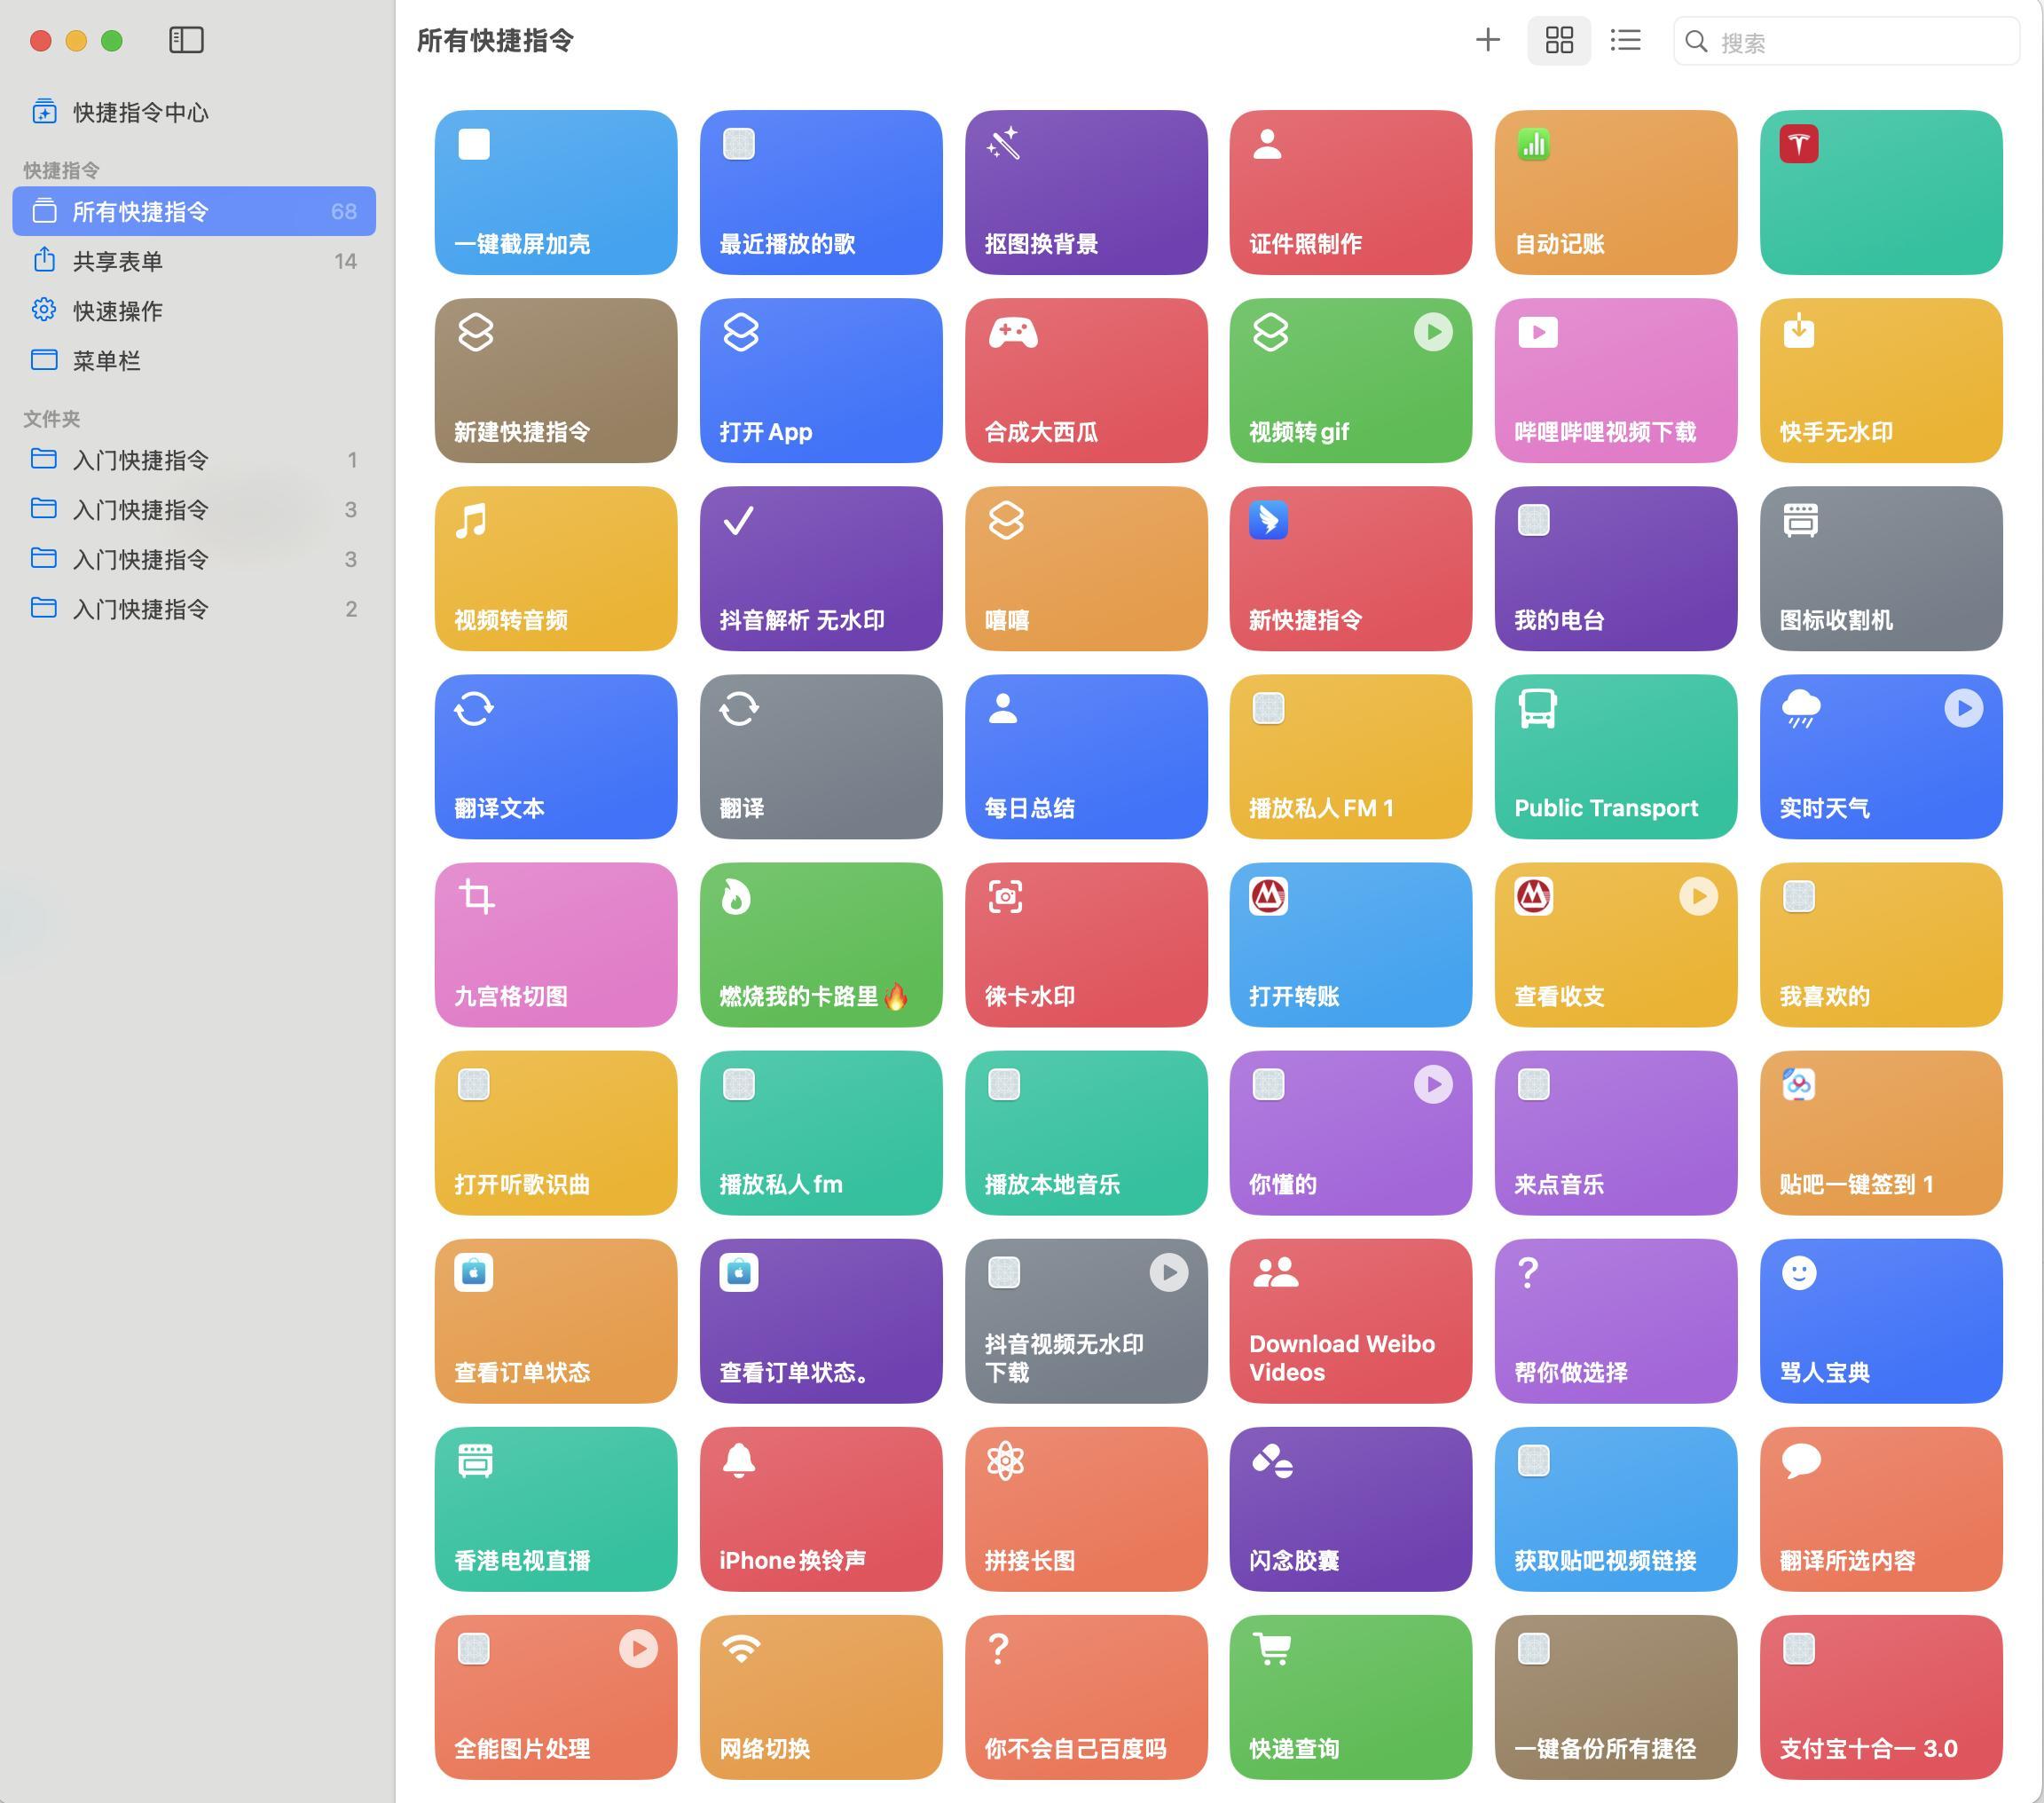2044x1803 pixels.
Task: Click the shopping cart icon on 快递查询
Action: pos(1271,1648)
